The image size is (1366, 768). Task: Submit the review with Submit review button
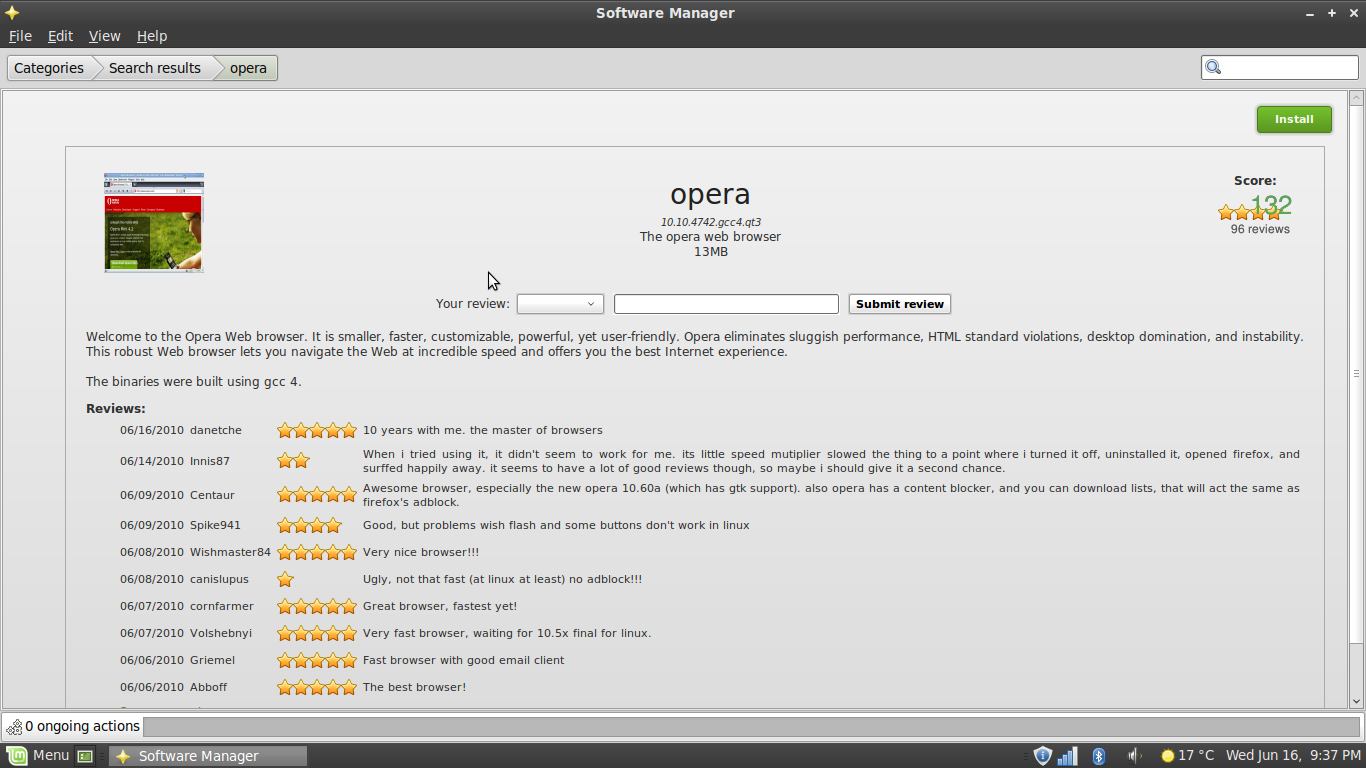click(x=899, y=304)
